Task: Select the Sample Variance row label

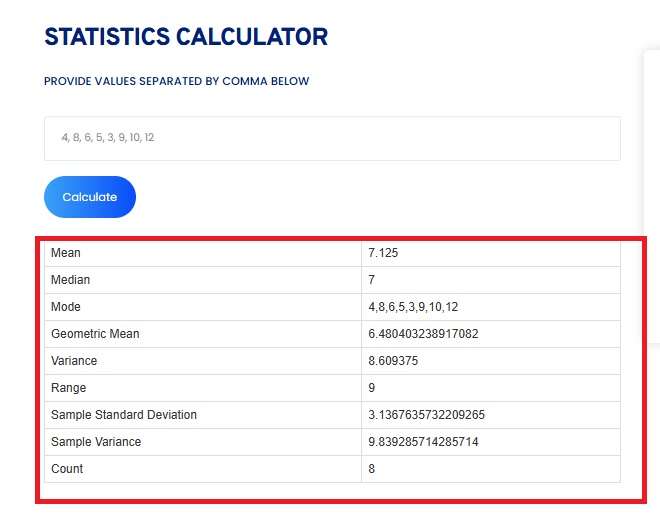Action: point(96,442)
